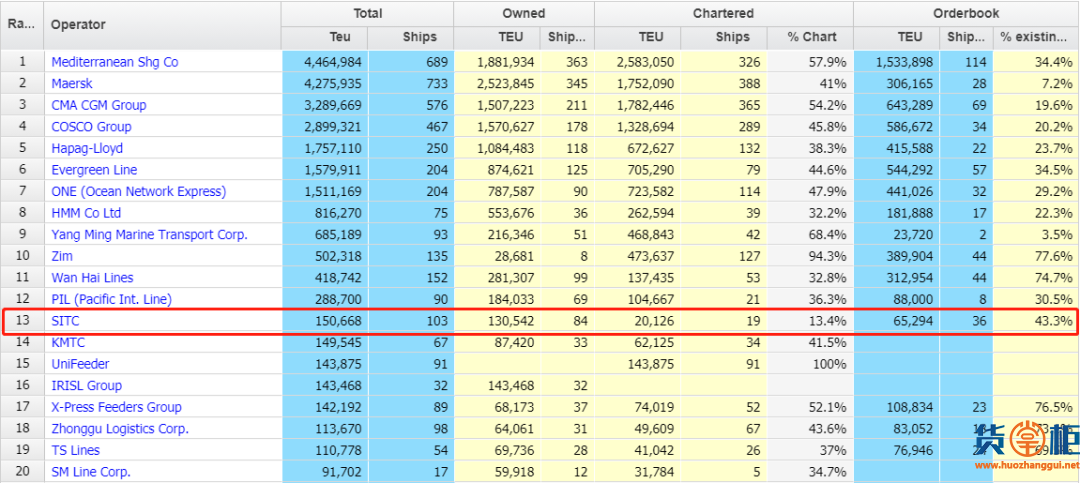The height and width of the screenshot is (483, 1080).
Task: Open the CMA CGM Group link
Action: [x=98, y=105]
